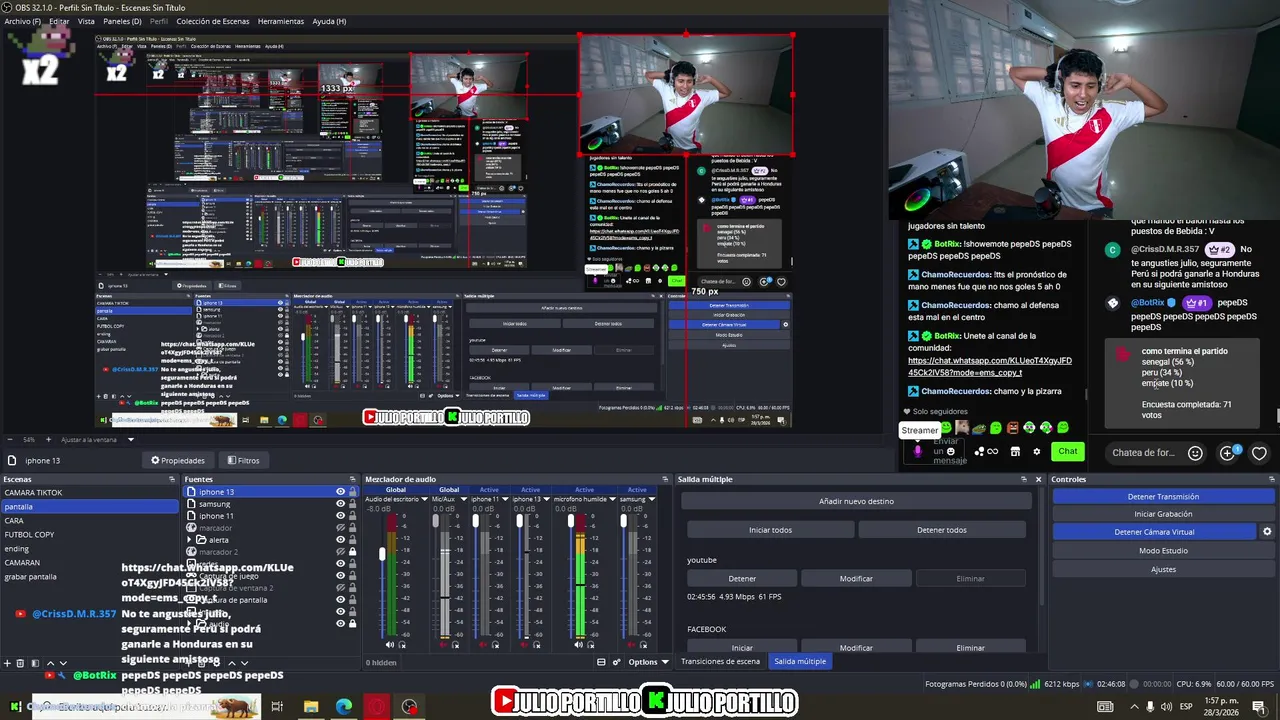Open Colección de Escenas menu

212,21
